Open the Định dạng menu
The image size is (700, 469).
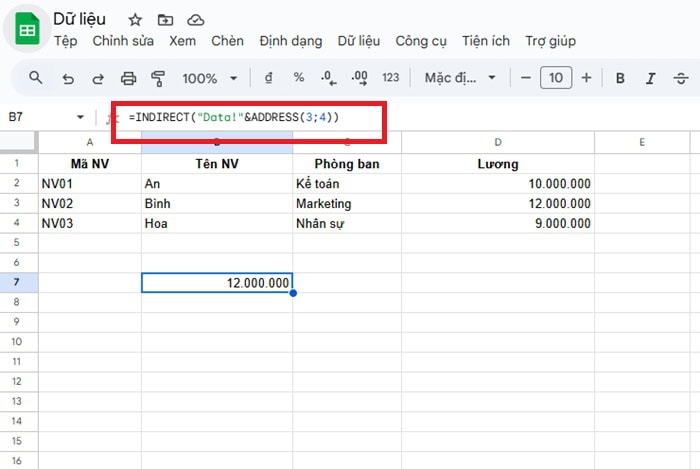tap(290, 41)
